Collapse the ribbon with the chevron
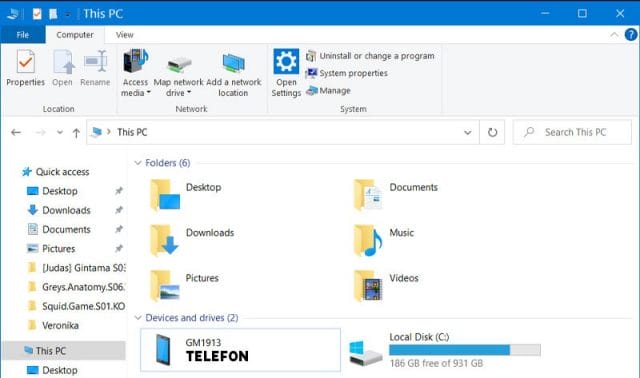The width and height of the screenshot is (640, 378). pyautogui.click(x=614, y=35)
